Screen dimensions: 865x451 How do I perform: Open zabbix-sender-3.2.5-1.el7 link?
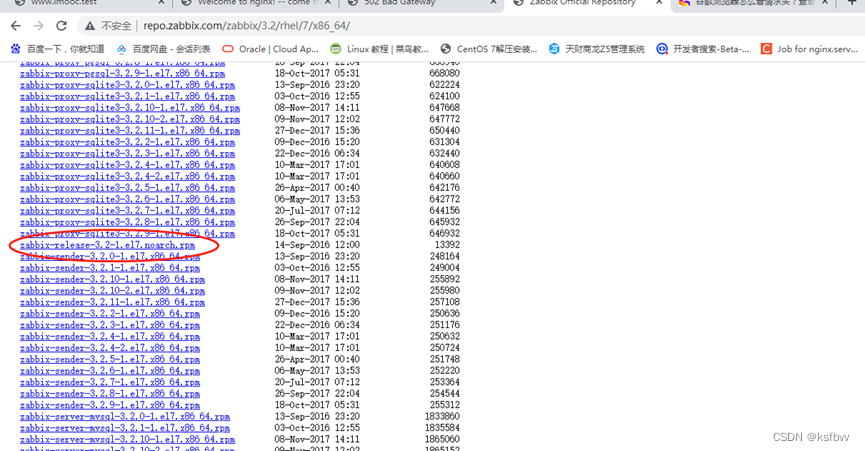[x=110, y=359]
